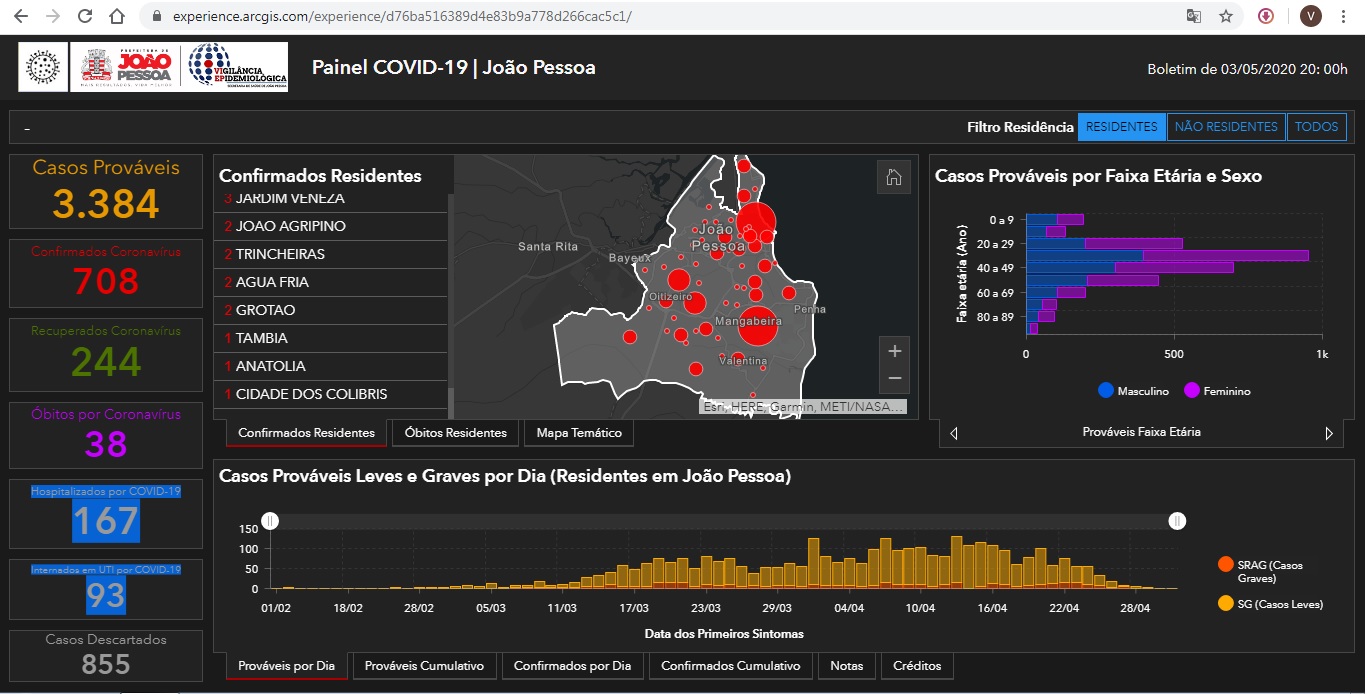This screenshot has width=1367, height=694.
Task: Go to browser home page
Action: [x=117, y=17]
